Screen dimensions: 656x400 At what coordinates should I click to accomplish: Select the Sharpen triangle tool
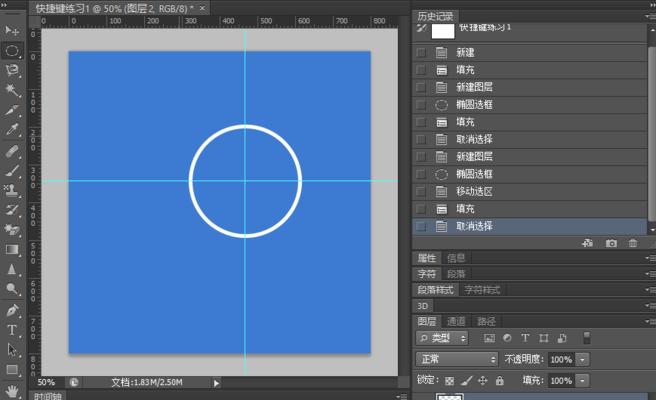(12, 269)
